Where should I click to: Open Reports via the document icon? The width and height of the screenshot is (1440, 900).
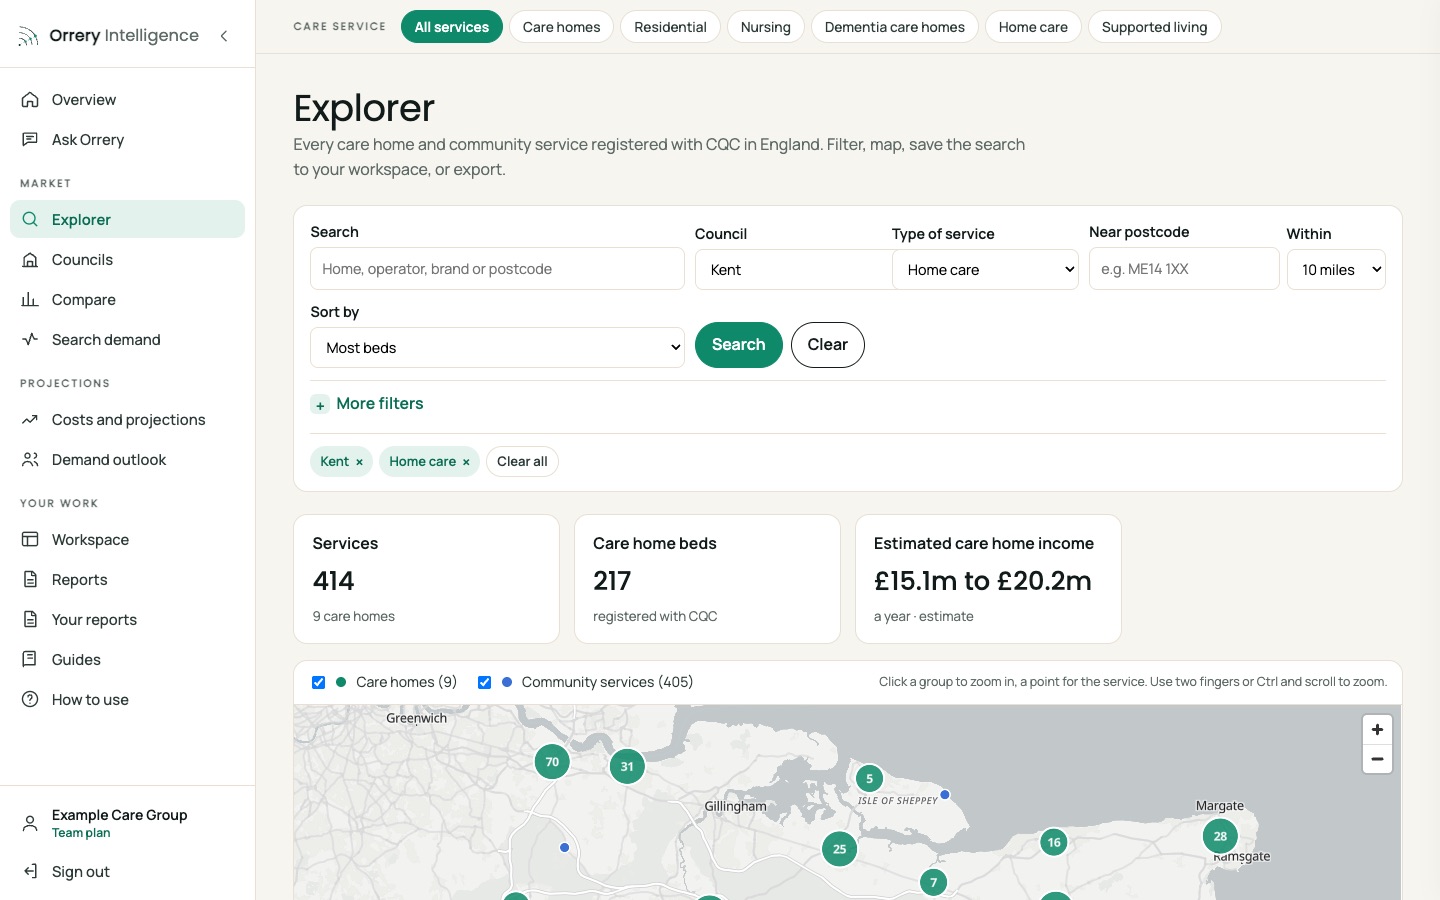pyautogui.click(x=30, y=580)
